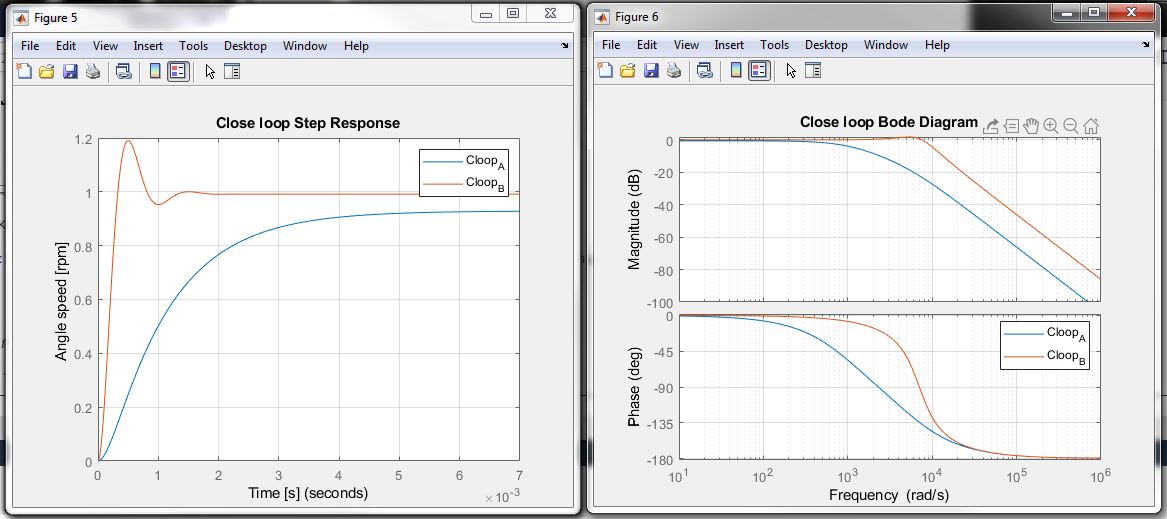
Task: Click Cloop B legend entry in Bode phase plot
Action: pyautogui.click(x=1045, y=356)
